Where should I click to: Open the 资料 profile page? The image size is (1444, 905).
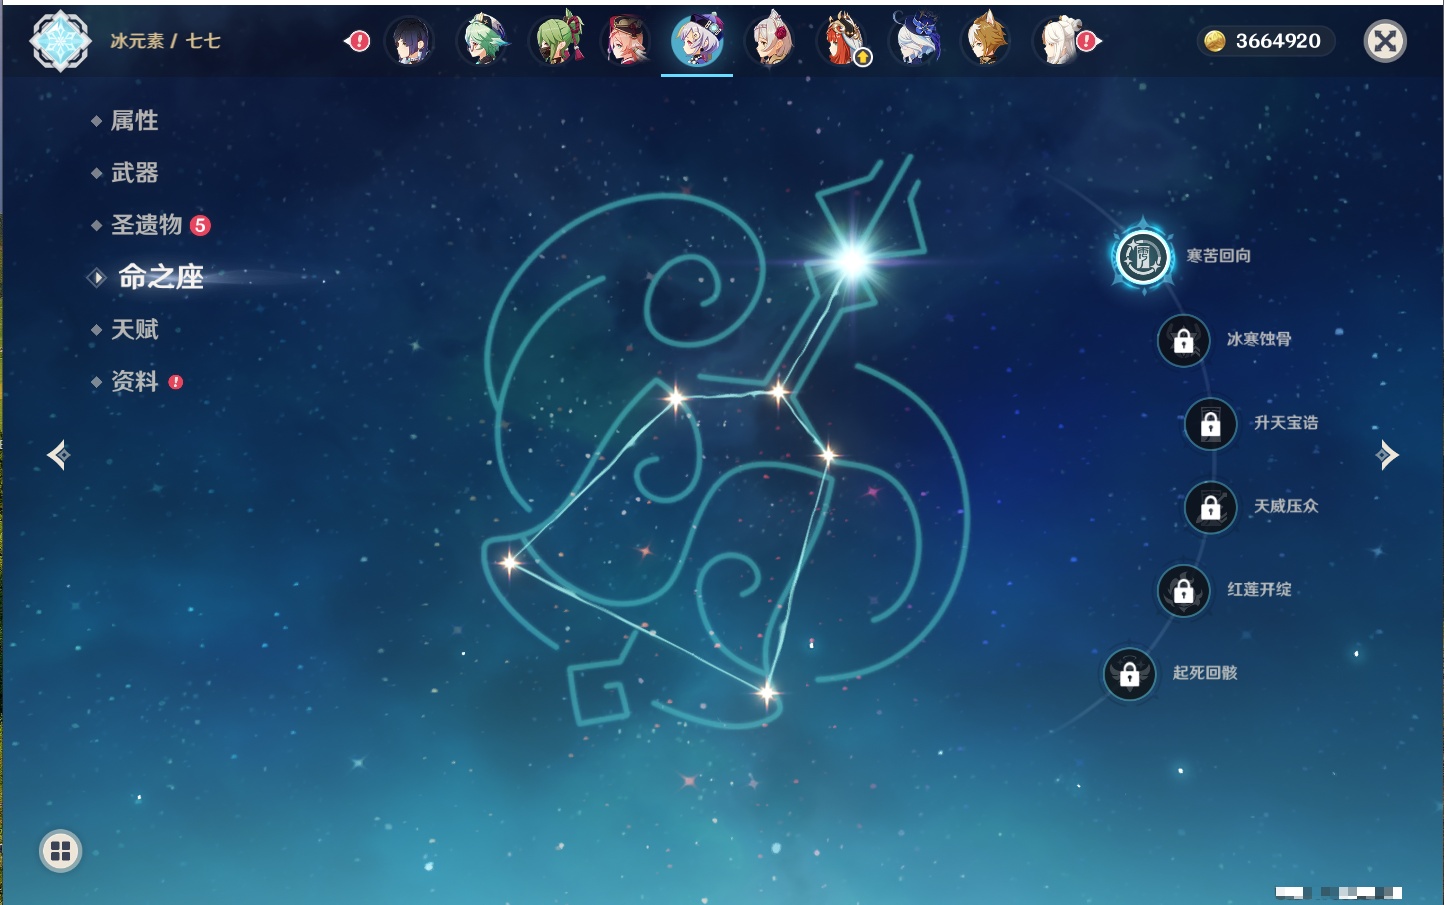pyautogui.click(x=134, y=381)
